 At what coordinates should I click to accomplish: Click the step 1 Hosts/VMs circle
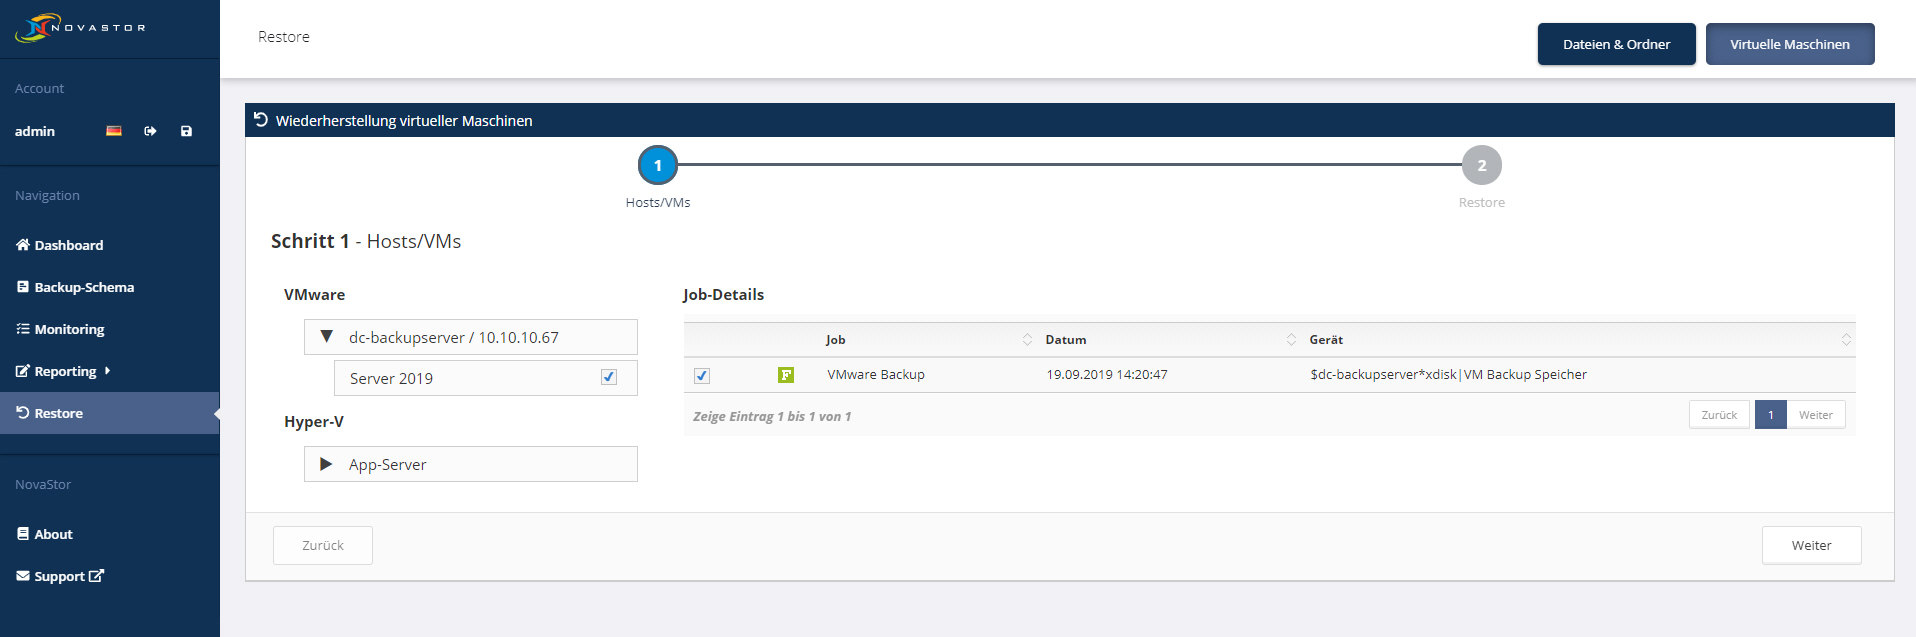coord(658,166)
